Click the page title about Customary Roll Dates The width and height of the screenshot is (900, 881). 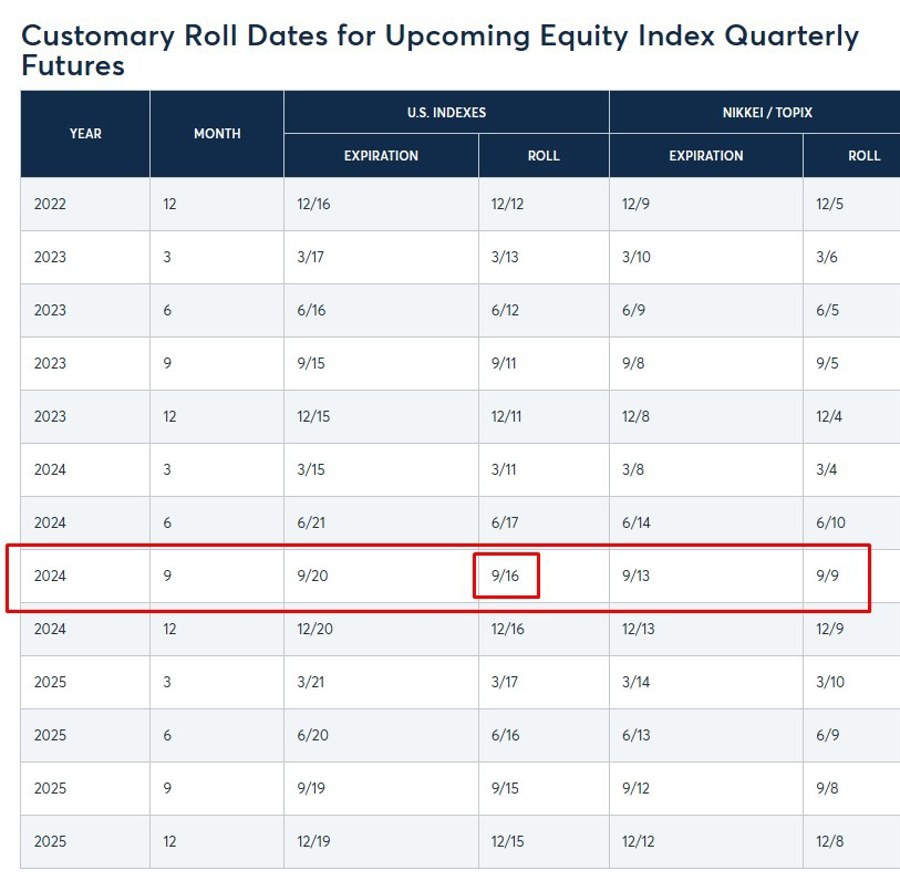(440, 50)
